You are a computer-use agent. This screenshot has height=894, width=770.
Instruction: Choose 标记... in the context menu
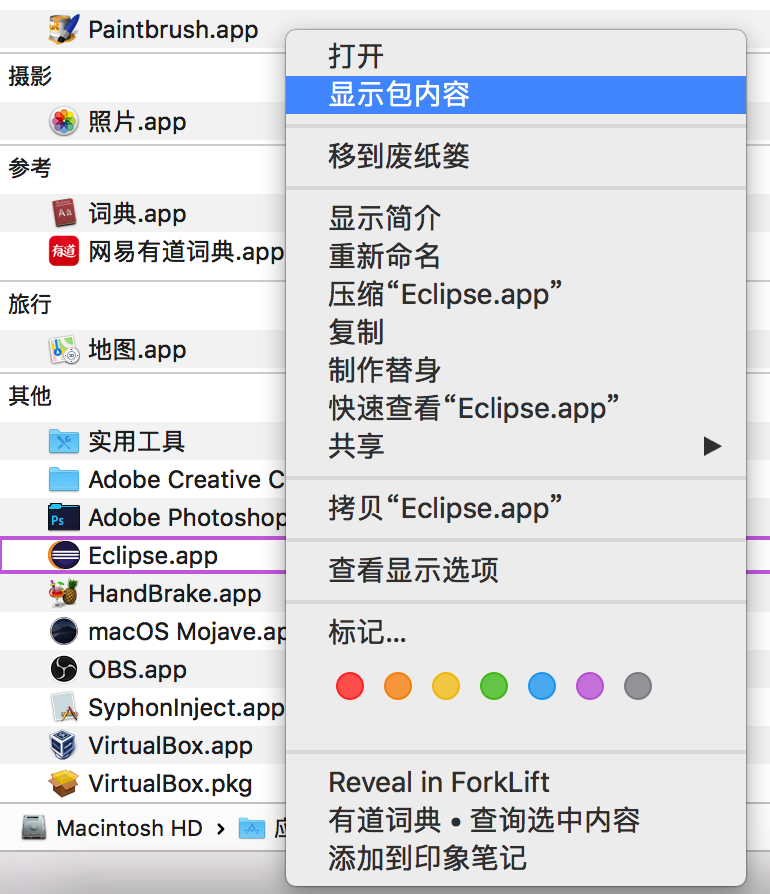click(x=516, y=631)
